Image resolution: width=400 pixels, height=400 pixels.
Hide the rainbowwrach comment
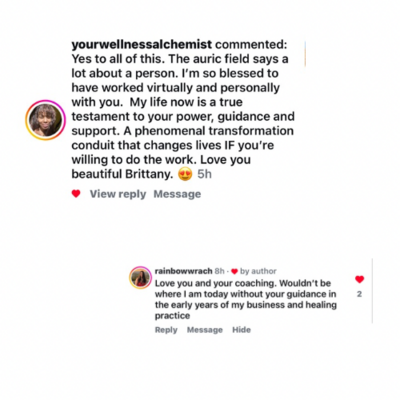[241, 330]
